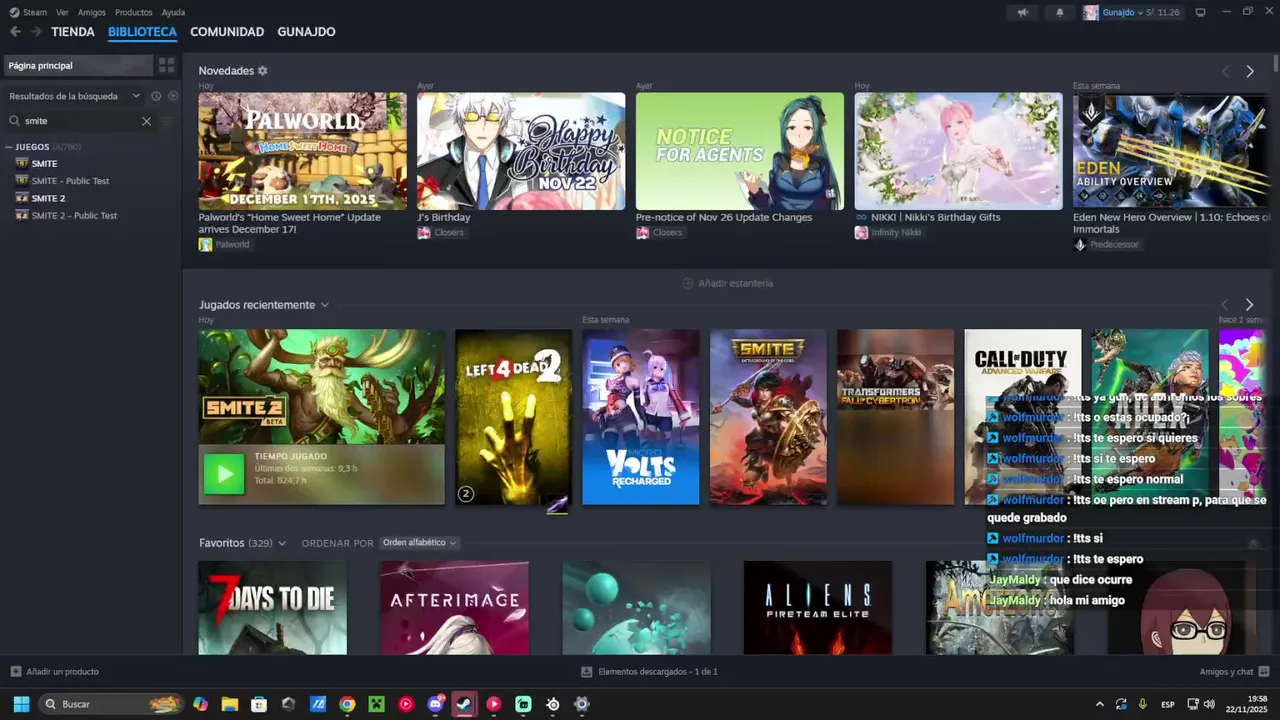The width and height of the screenshot is (1280, 720).
Task: Open the SMITE game cover in recents
Action: (x=768, y=417)
